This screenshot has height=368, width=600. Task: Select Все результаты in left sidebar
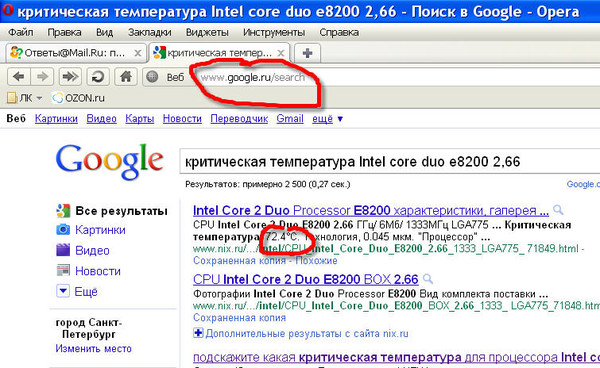click(x=121, y=211)
